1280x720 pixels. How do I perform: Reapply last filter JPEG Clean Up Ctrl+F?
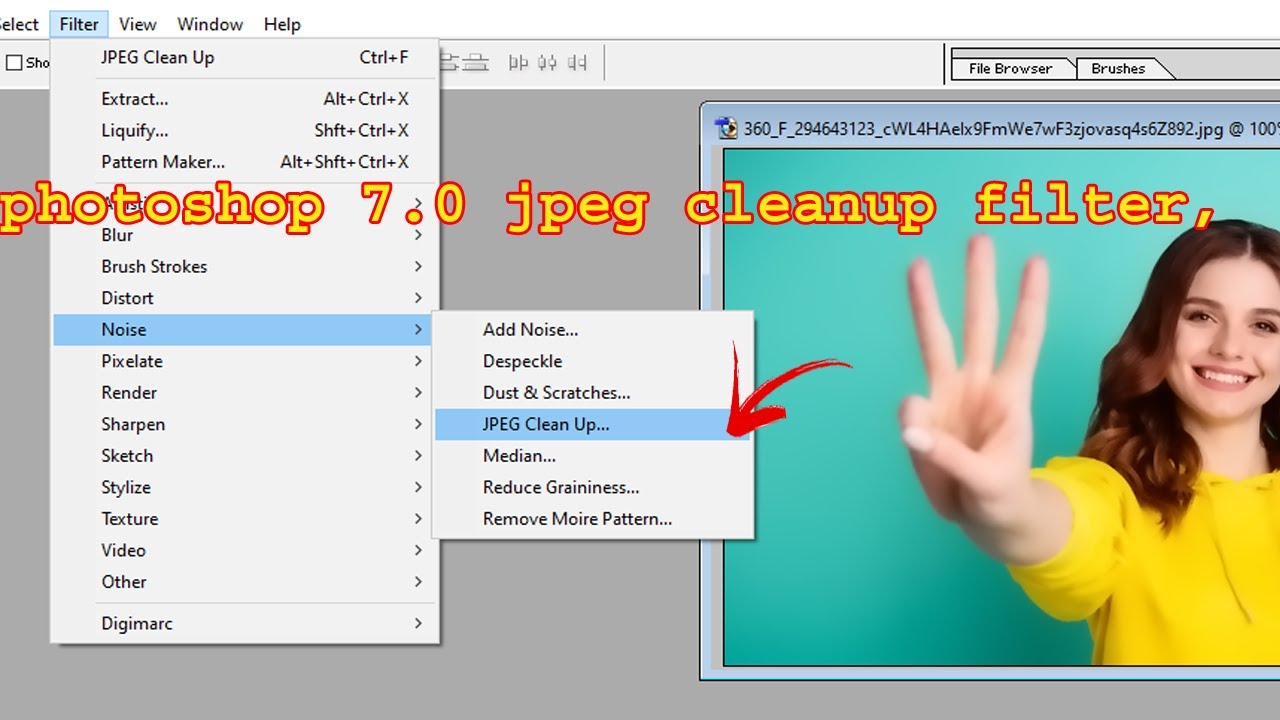coord(245,57)
